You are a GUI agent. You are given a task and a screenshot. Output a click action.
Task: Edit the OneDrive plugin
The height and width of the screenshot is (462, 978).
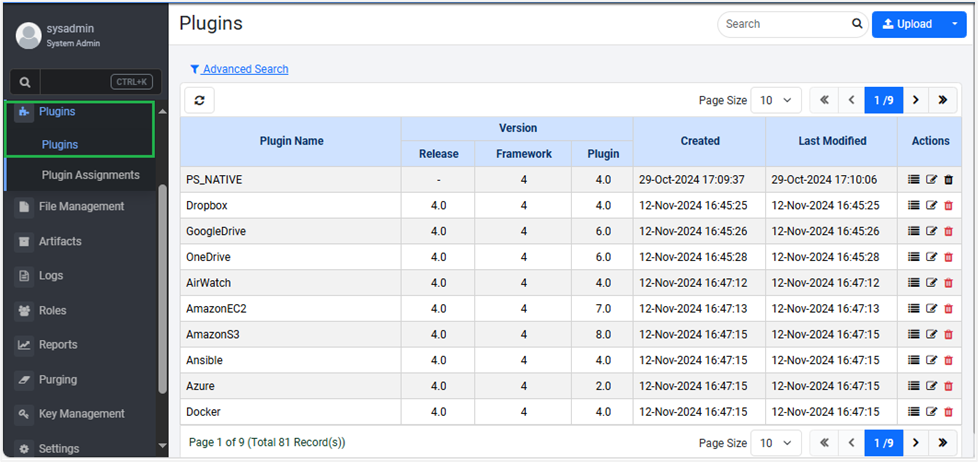click(931, 257)
